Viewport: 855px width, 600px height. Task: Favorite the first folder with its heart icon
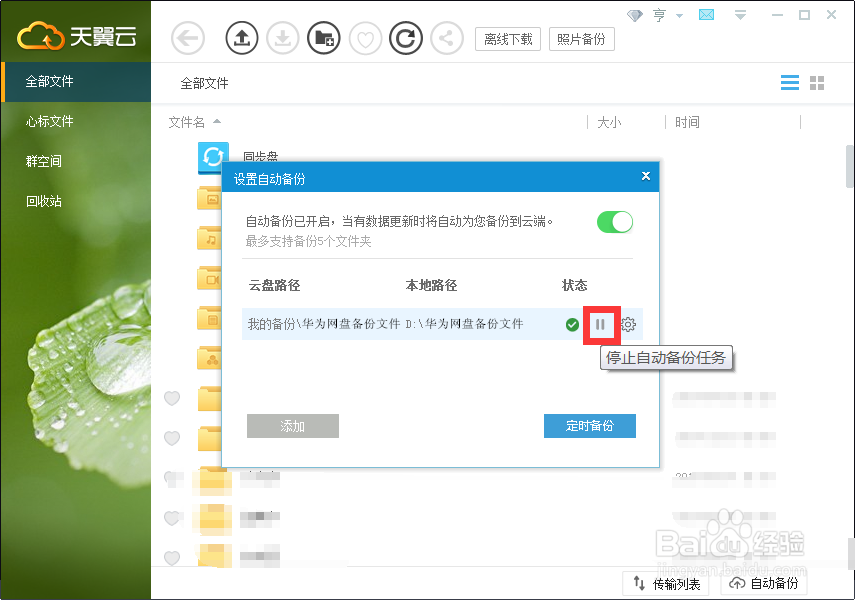coord(172,398)
